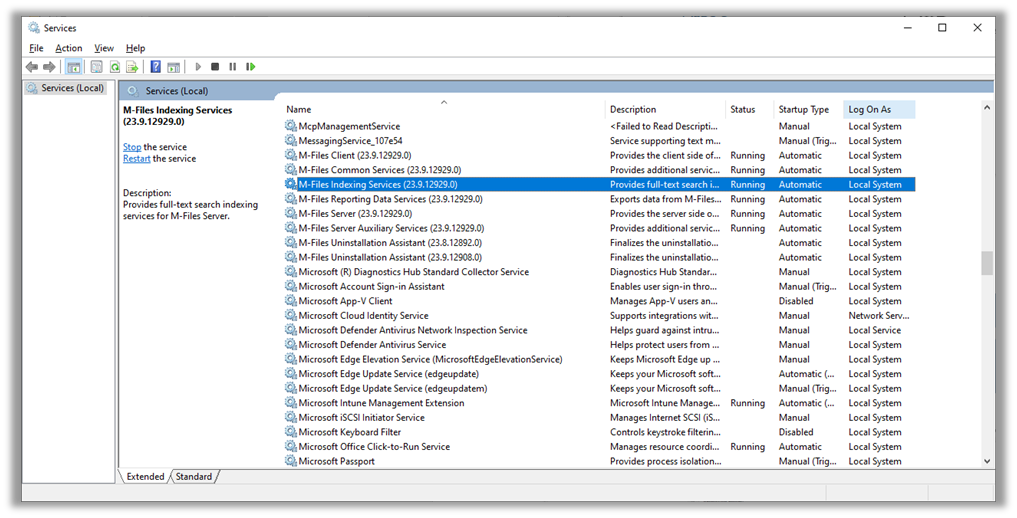Click the gear icon beside M-Files Server (23.9.12929.0)

[x=291, y=213]
